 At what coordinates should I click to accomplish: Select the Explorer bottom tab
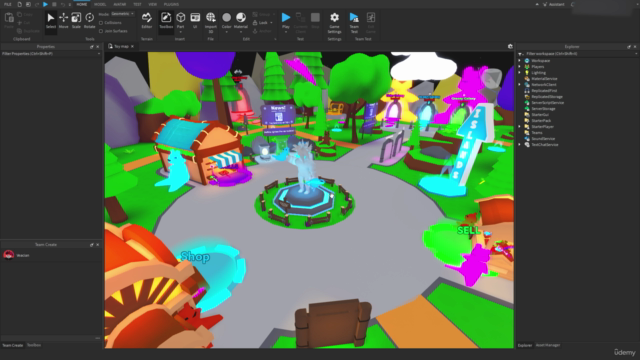pyautogui.click(x=525, y=345)
